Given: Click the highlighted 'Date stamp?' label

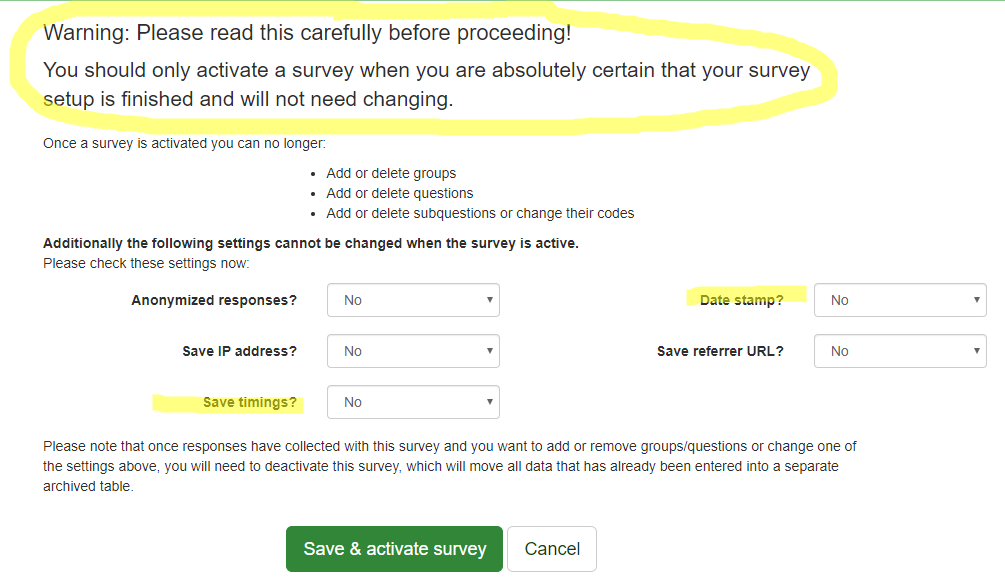Looking at the screenshot, I should 741,300.
